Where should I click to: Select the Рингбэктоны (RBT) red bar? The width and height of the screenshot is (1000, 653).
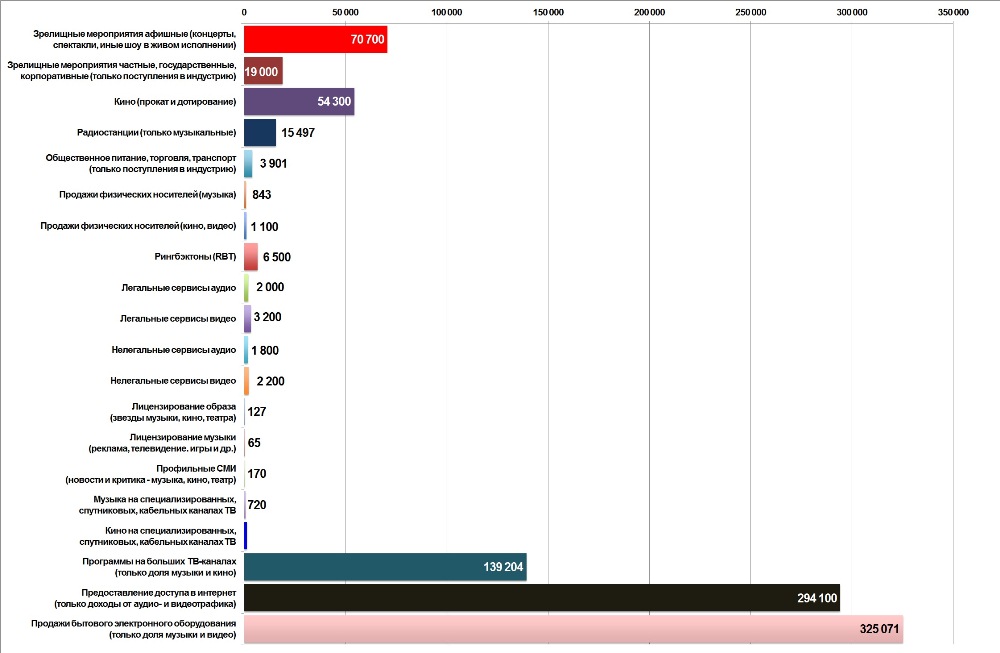coord(251,257)
